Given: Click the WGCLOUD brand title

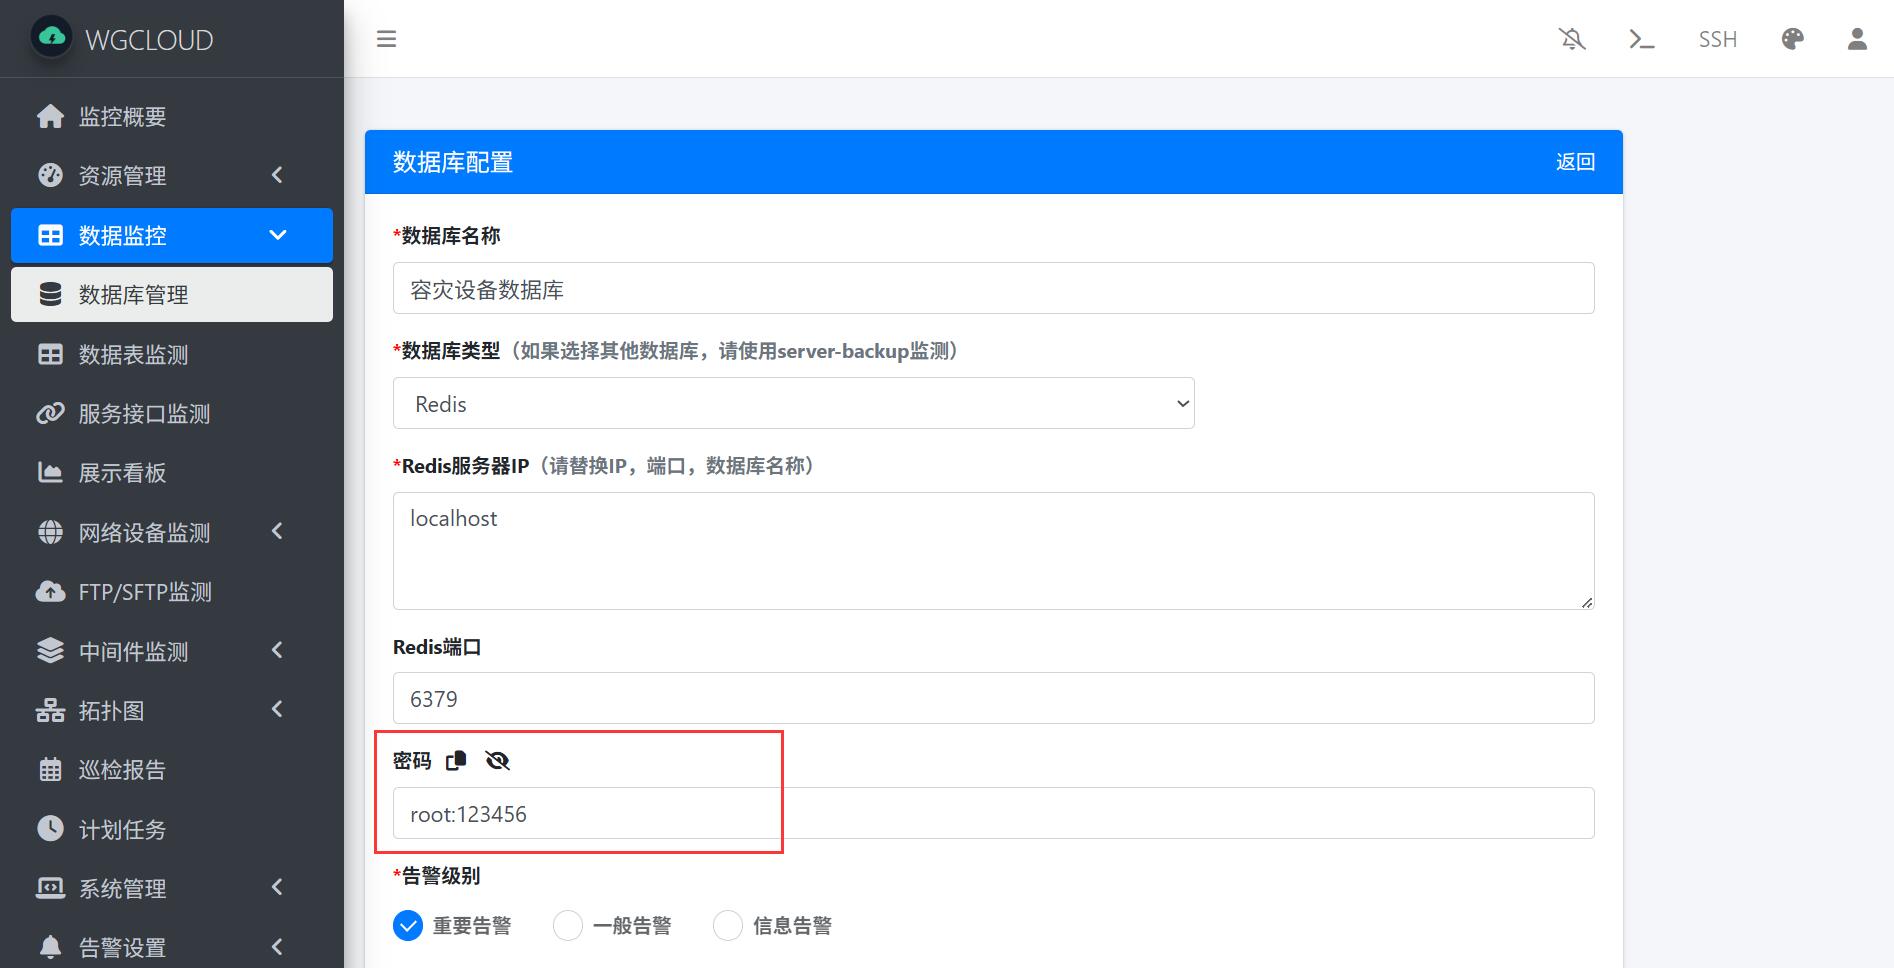Looking at the screenshot, I should [x=149, y=40].
